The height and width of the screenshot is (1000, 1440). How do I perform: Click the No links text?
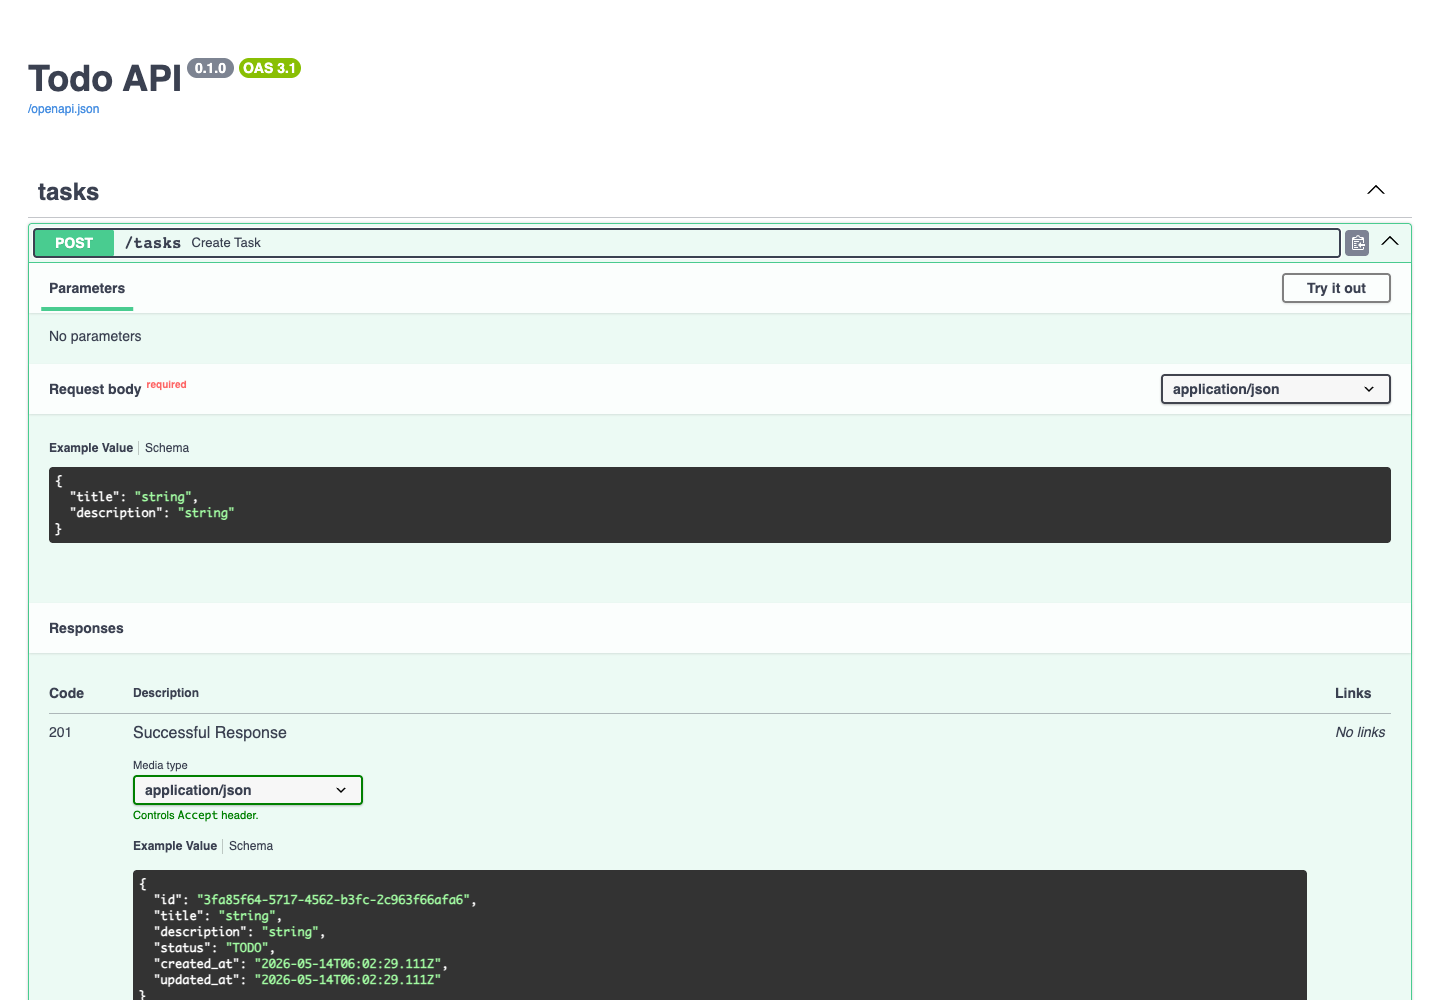pyautogui.click(x=1360, y=732)
